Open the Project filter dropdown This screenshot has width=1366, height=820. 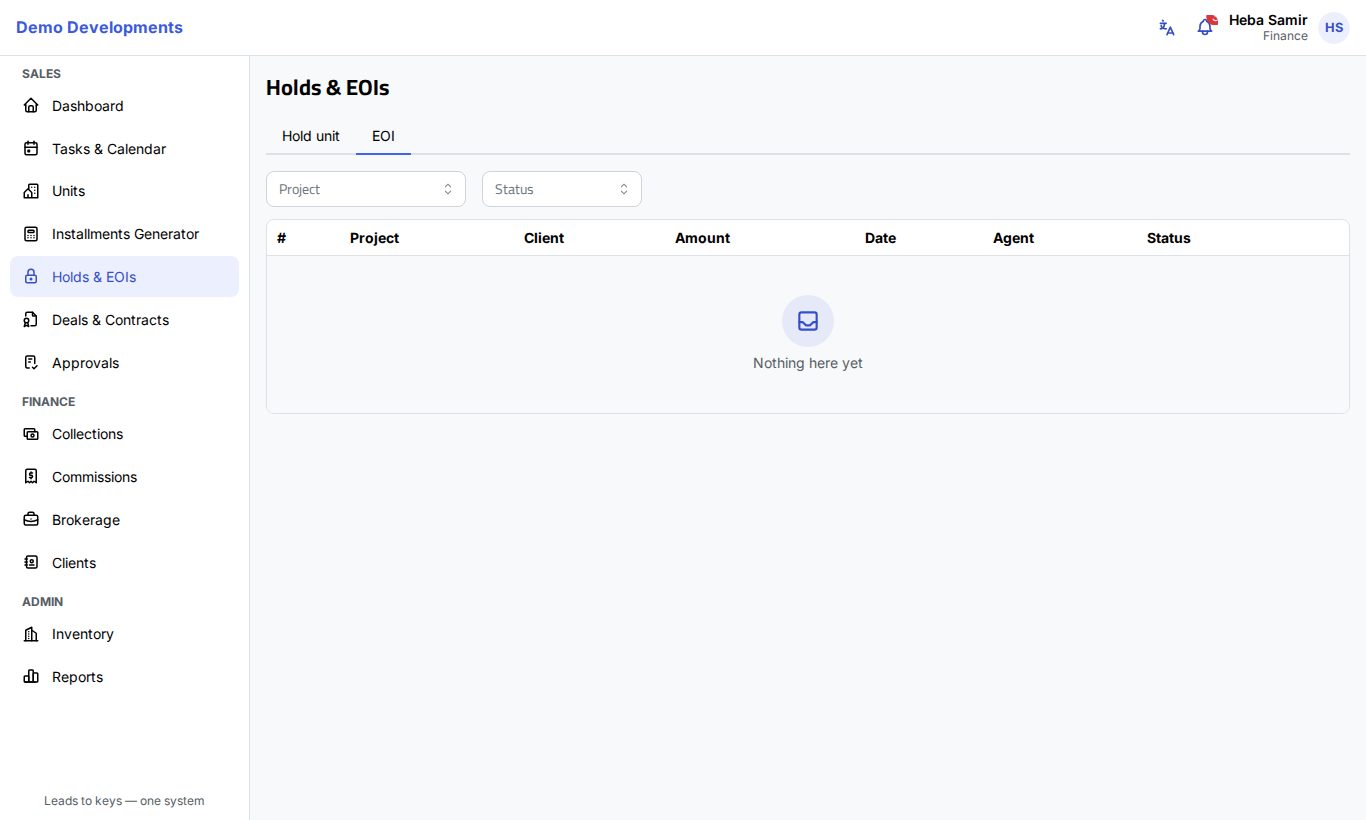click(366, 189)
